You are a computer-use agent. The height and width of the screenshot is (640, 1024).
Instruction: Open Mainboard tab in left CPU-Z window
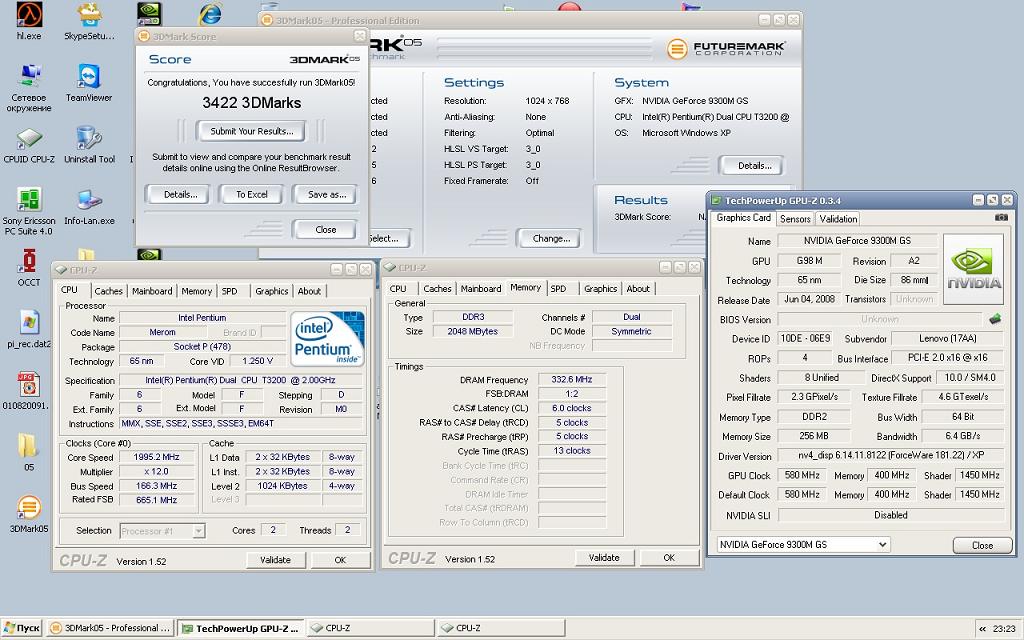point(152,291)
